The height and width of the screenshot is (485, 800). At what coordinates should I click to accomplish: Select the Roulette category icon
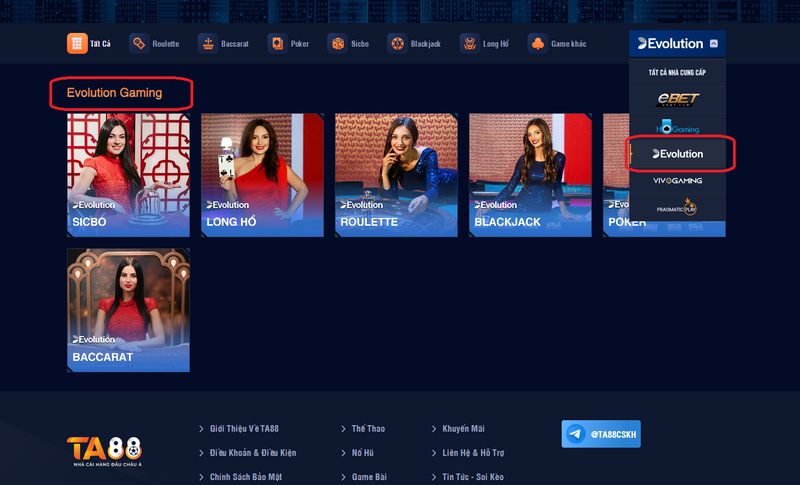pos(139,43)
